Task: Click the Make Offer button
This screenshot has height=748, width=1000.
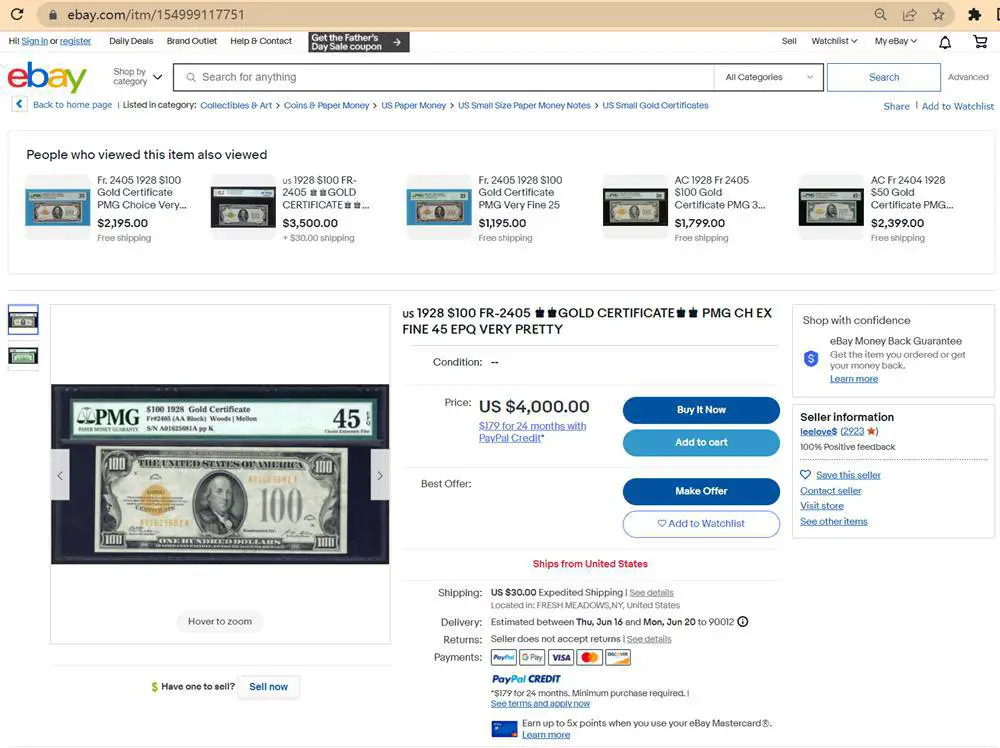Action: tap(701, 491)
